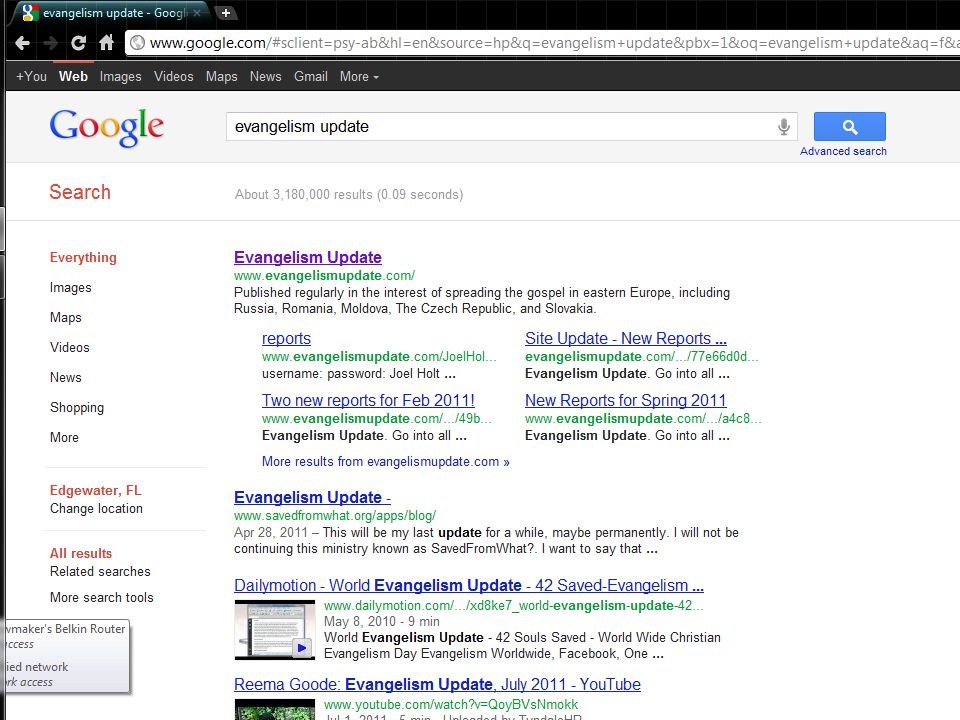960x720 pixels.
Task: Switch to Videos in the top bar
Action: (x=174, y=77)
